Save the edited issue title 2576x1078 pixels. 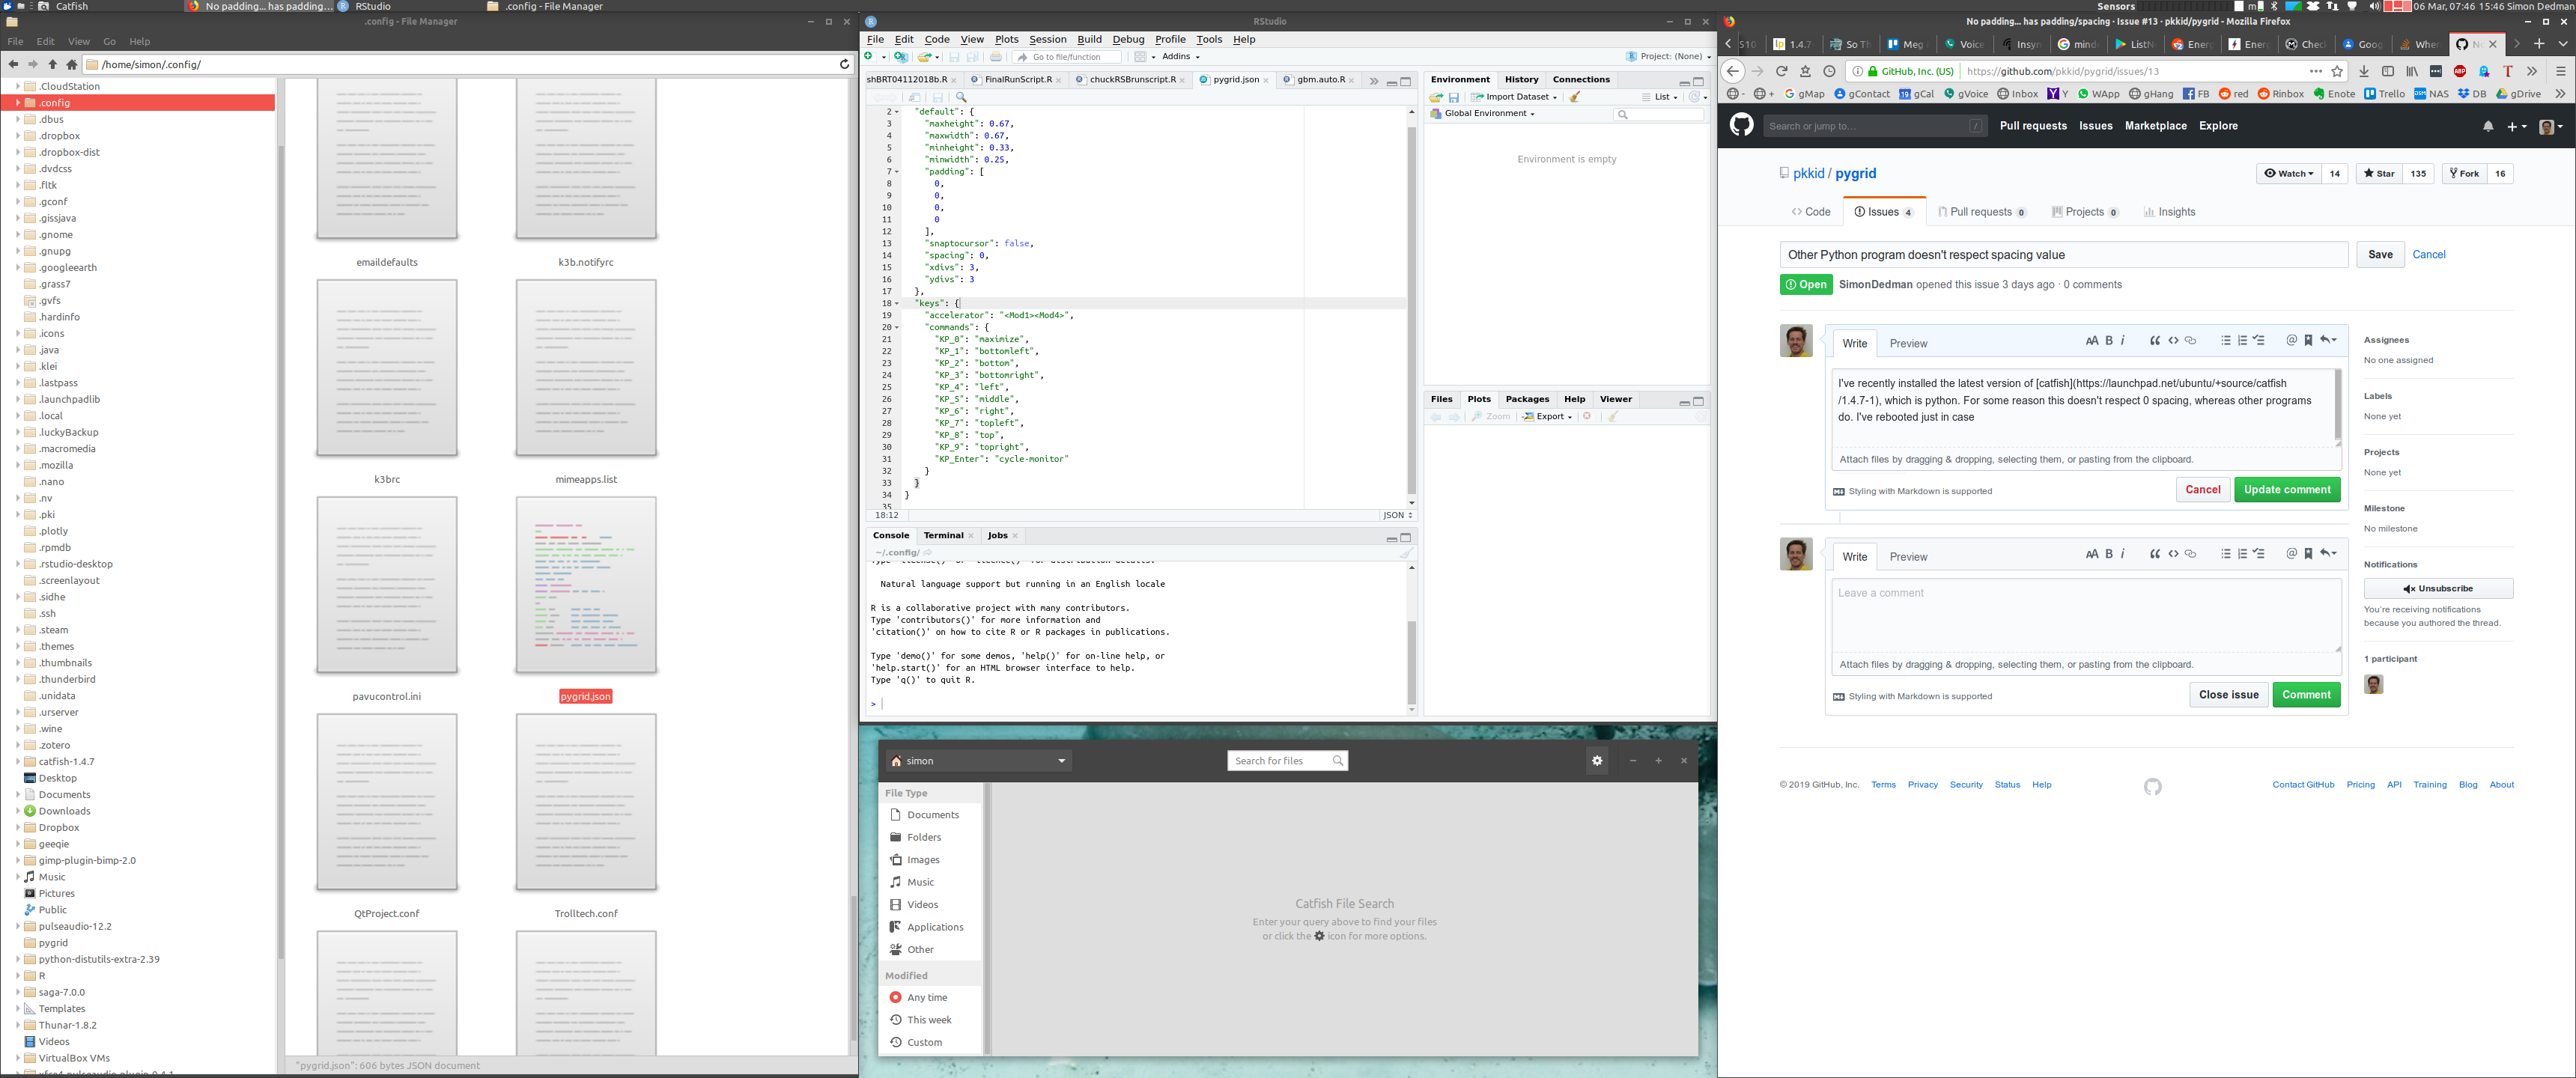coord(2380,255)
